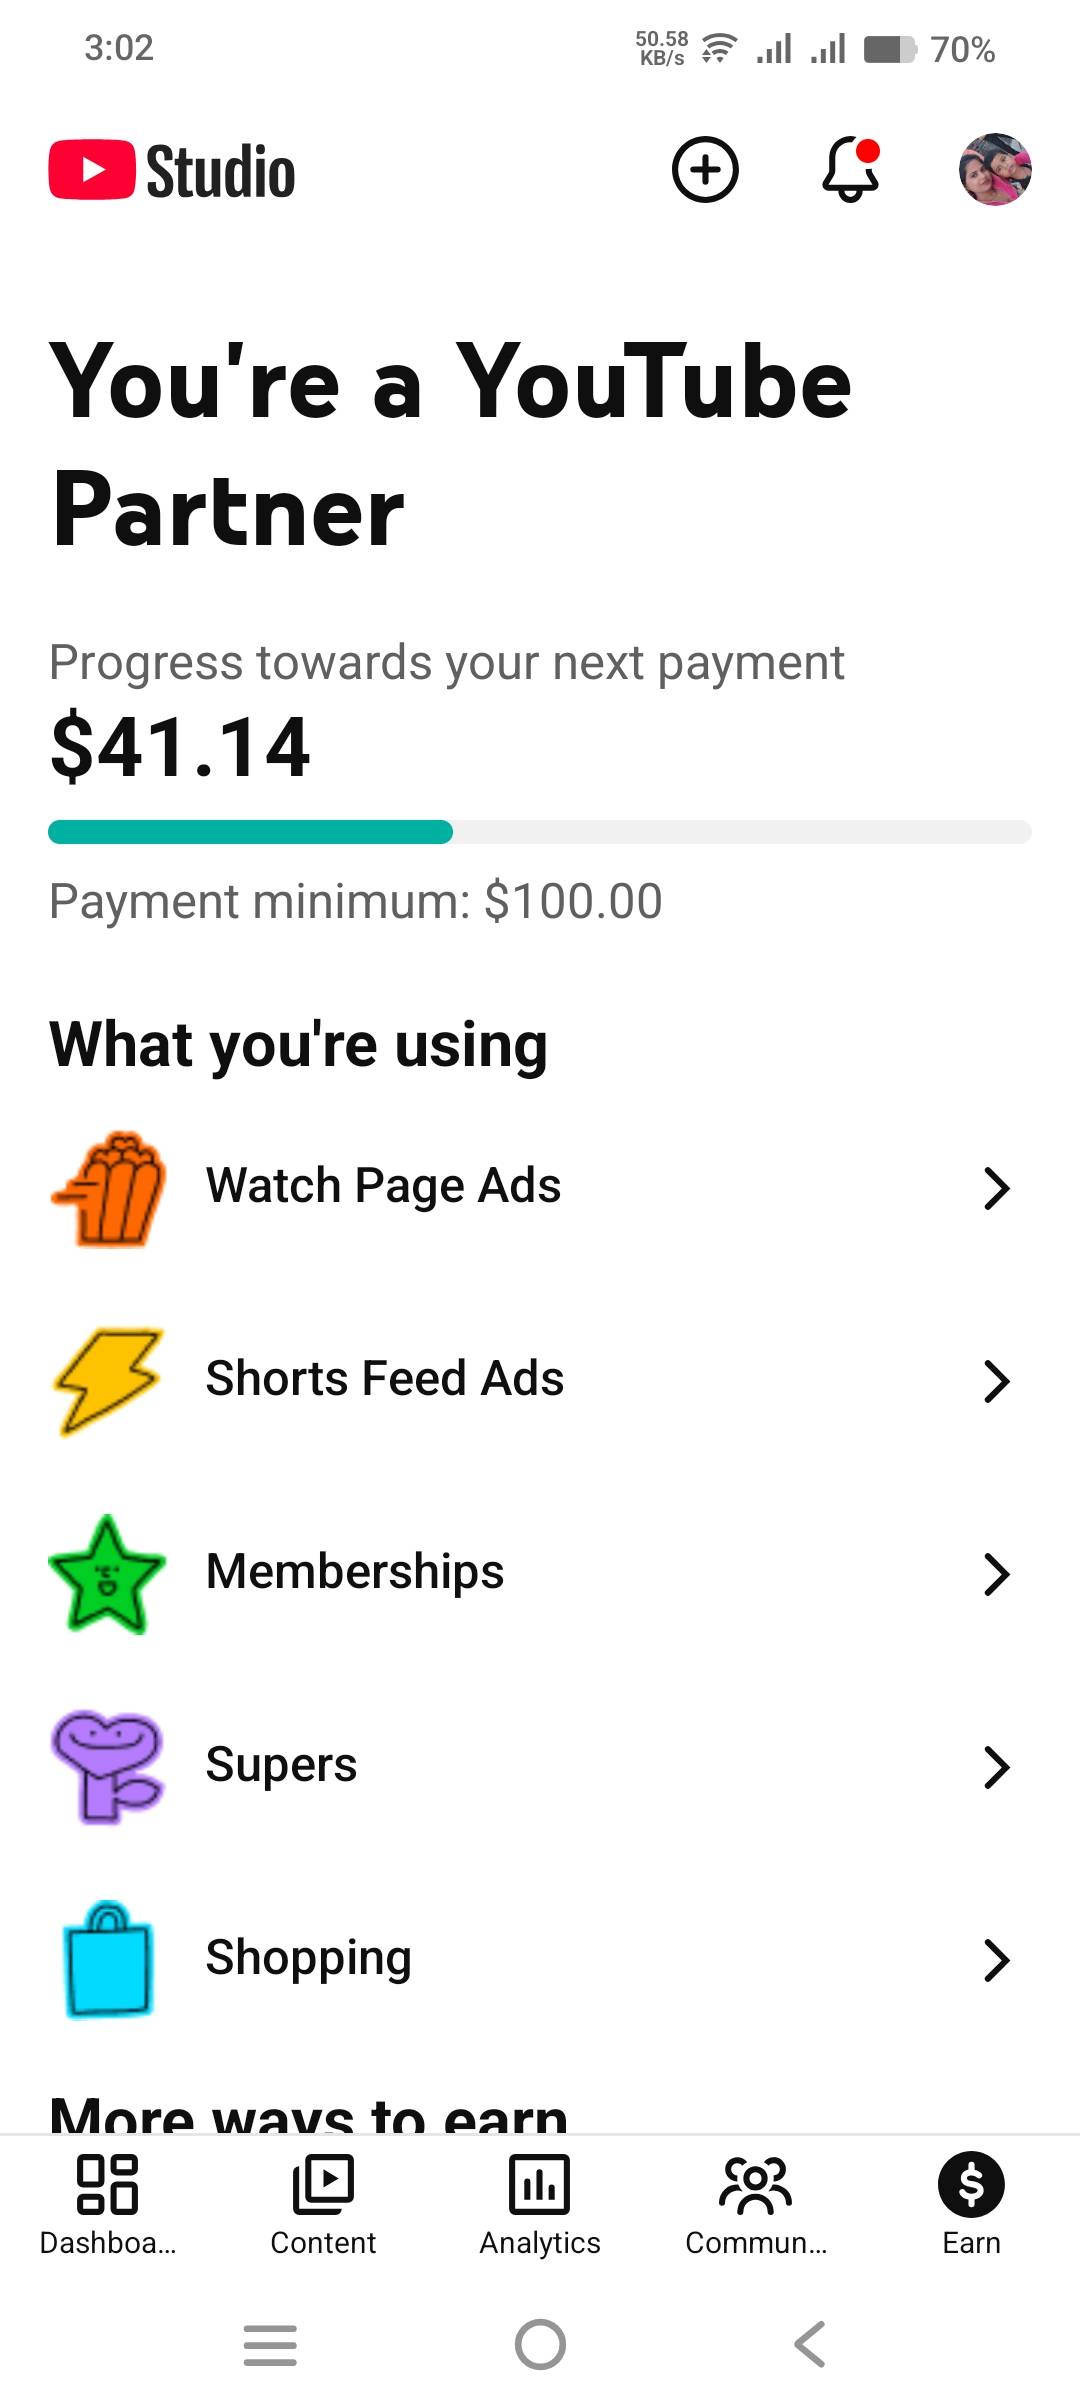Tap the create plus icon
Screen dimensions: 1080x2408
tap(705, 170)
